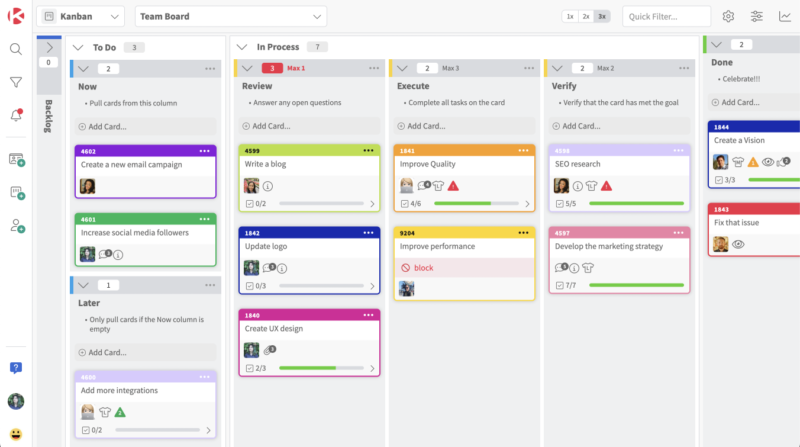Click the Quick Filter input field

tap(666, 17)
